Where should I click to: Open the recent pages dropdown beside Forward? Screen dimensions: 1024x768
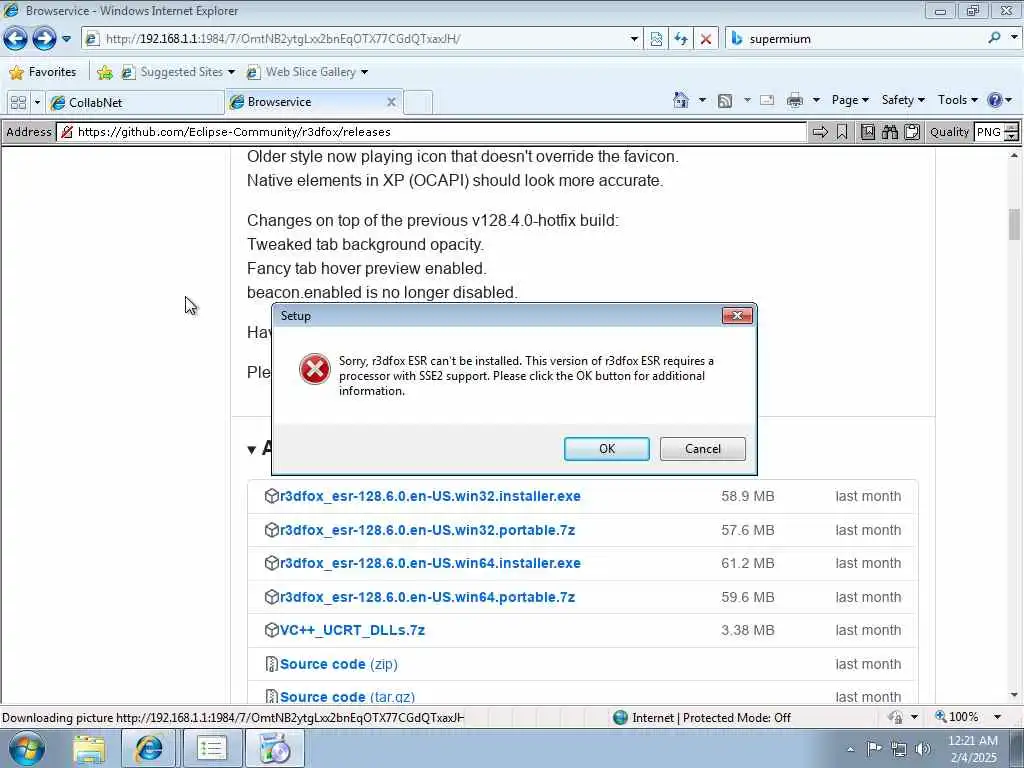[x=66, y=39]
